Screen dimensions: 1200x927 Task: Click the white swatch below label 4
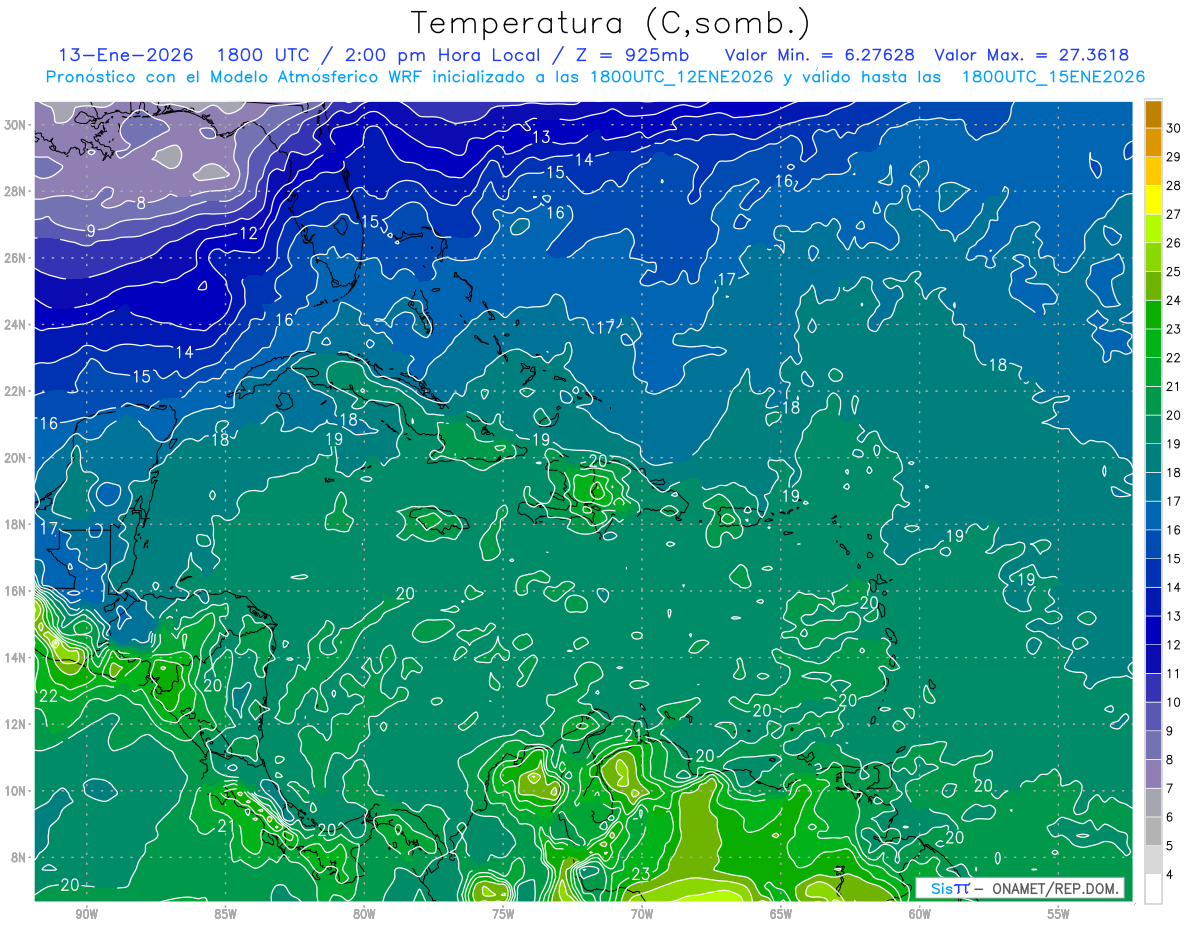coord(1153,889)
